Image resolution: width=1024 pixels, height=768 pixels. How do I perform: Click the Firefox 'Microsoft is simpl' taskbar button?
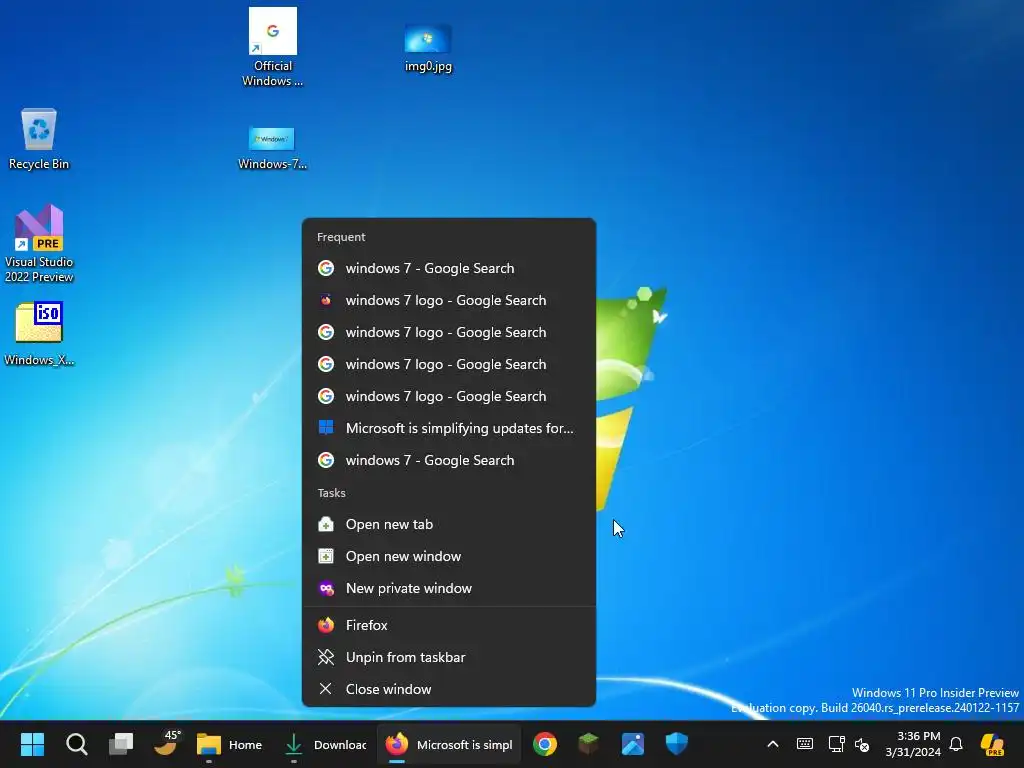[449, 744]
